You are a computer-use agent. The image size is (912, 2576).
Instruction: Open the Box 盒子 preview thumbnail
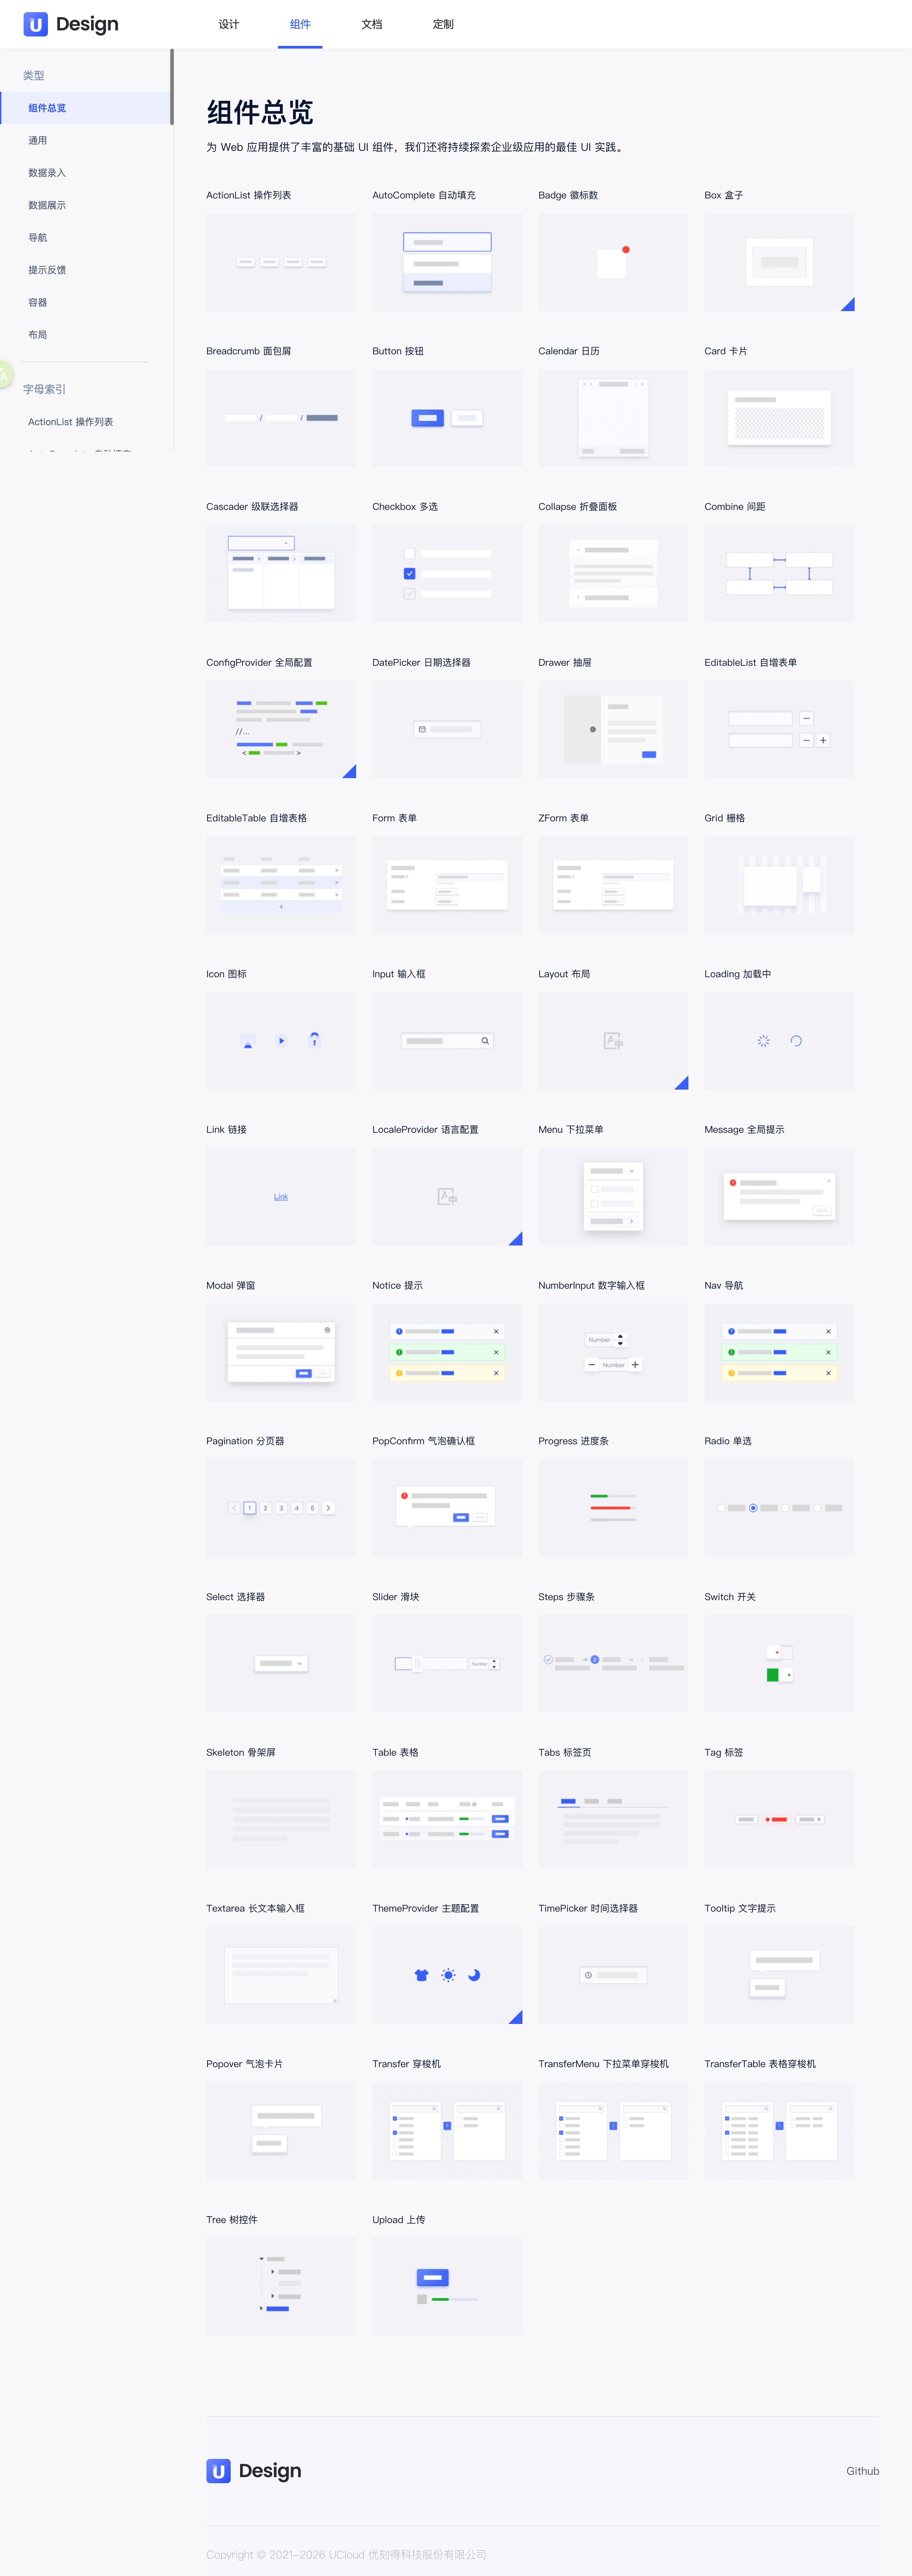[x=779, y=262]
